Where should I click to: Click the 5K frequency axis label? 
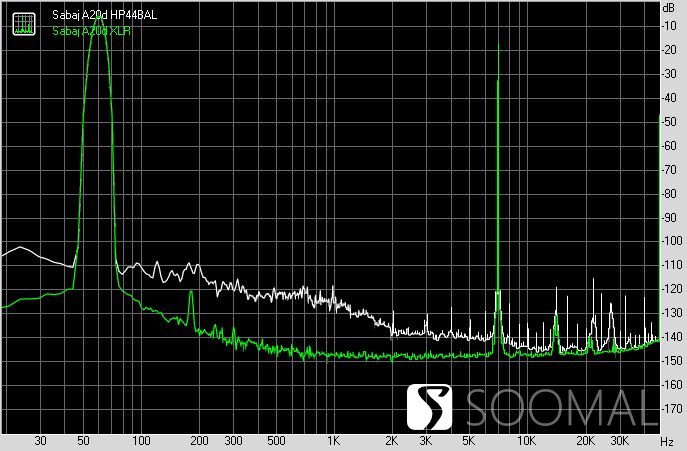[468, 440]
